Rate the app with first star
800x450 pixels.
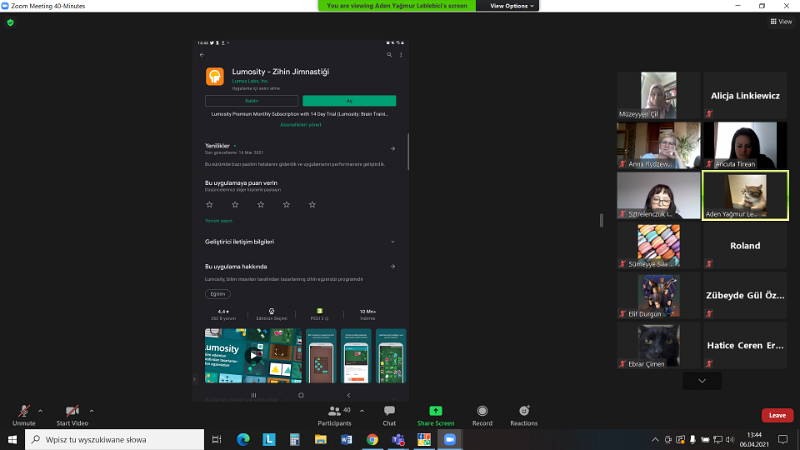209,205
